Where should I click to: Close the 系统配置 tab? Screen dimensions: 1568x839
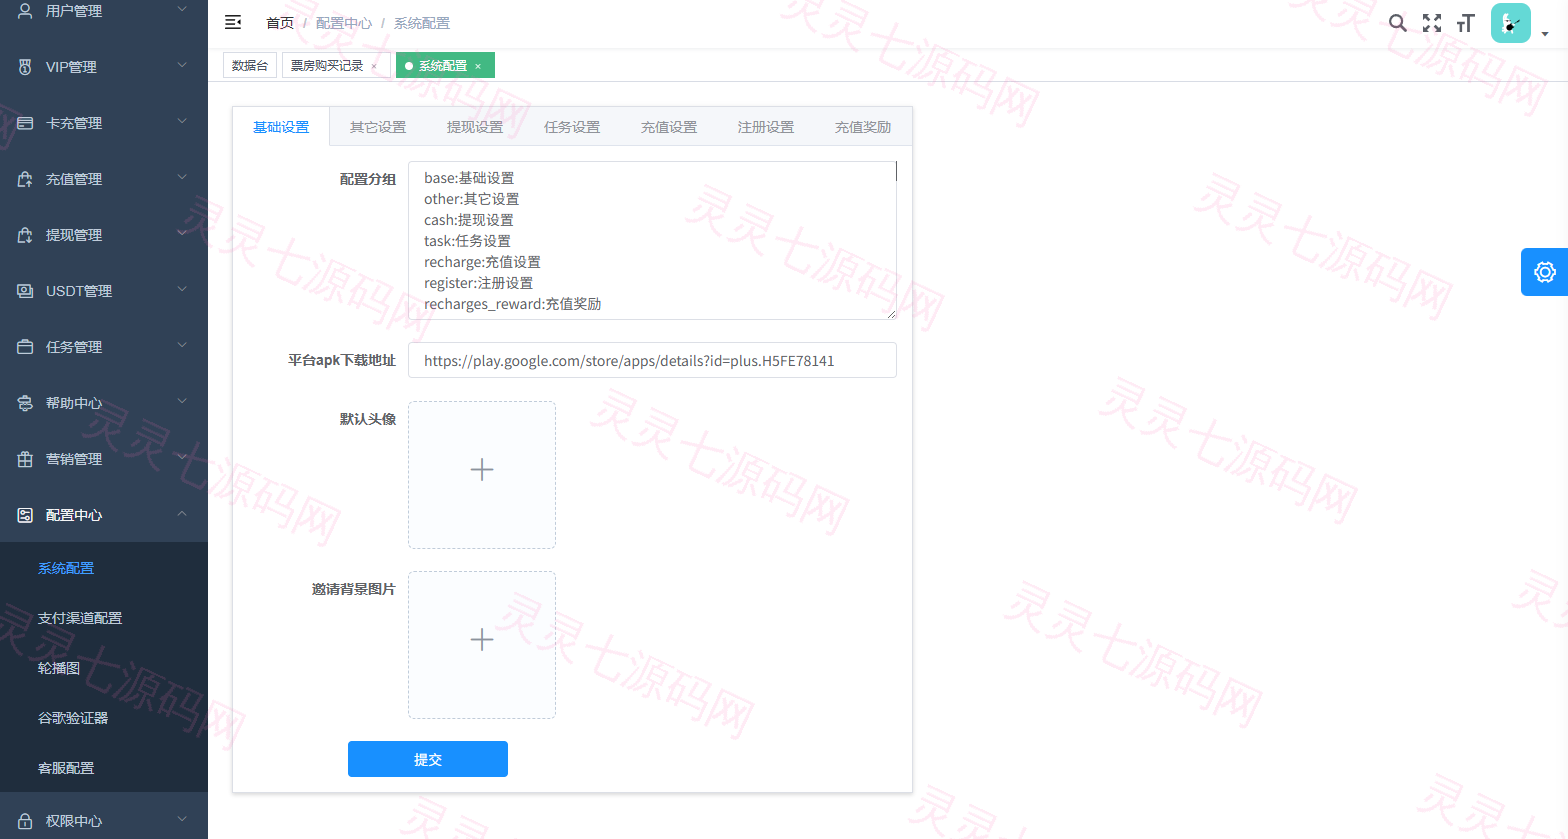[478, 66]
